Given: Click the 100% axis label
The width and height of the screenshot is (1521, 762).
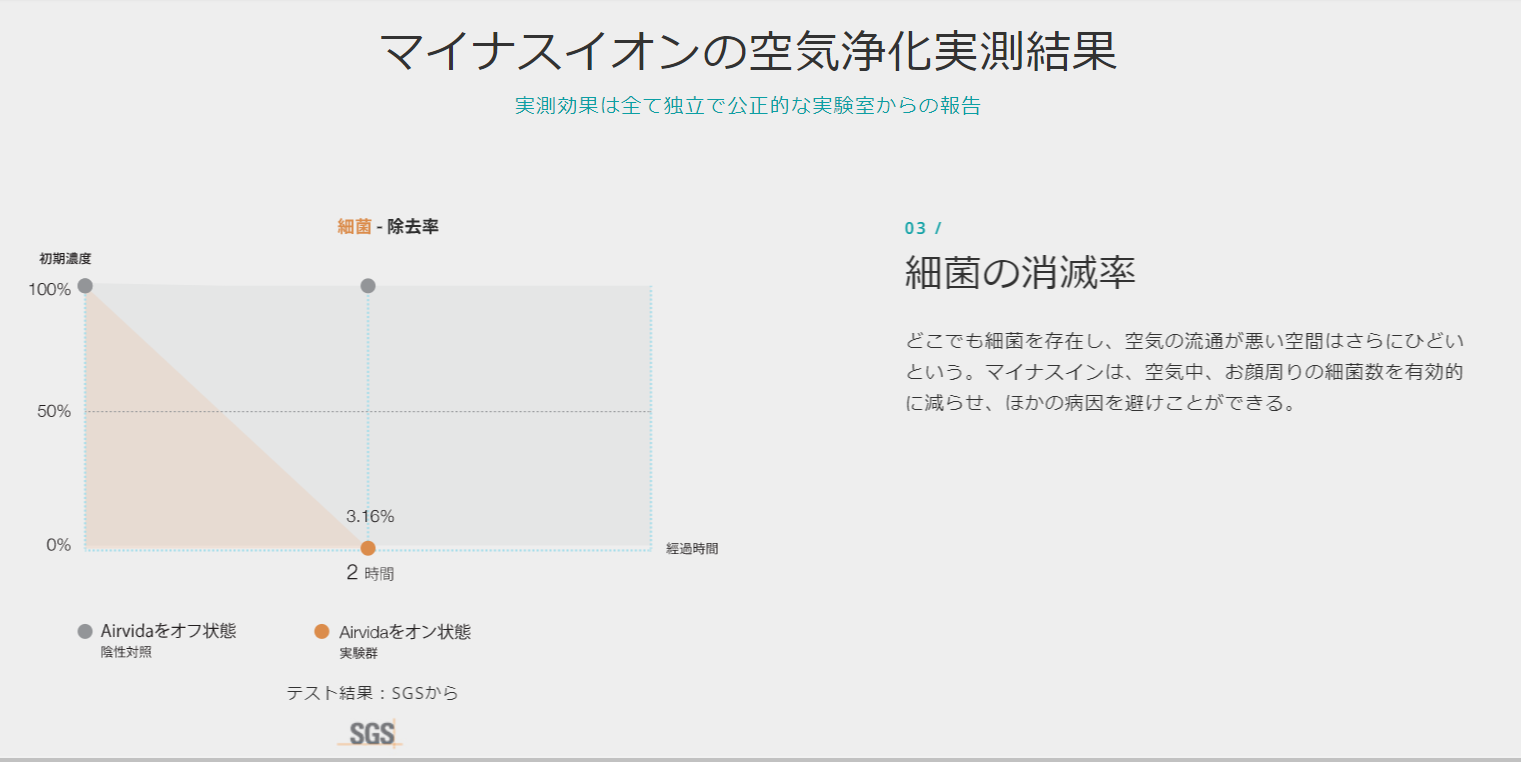Looking at the screenshot, I should click(51, 290).
